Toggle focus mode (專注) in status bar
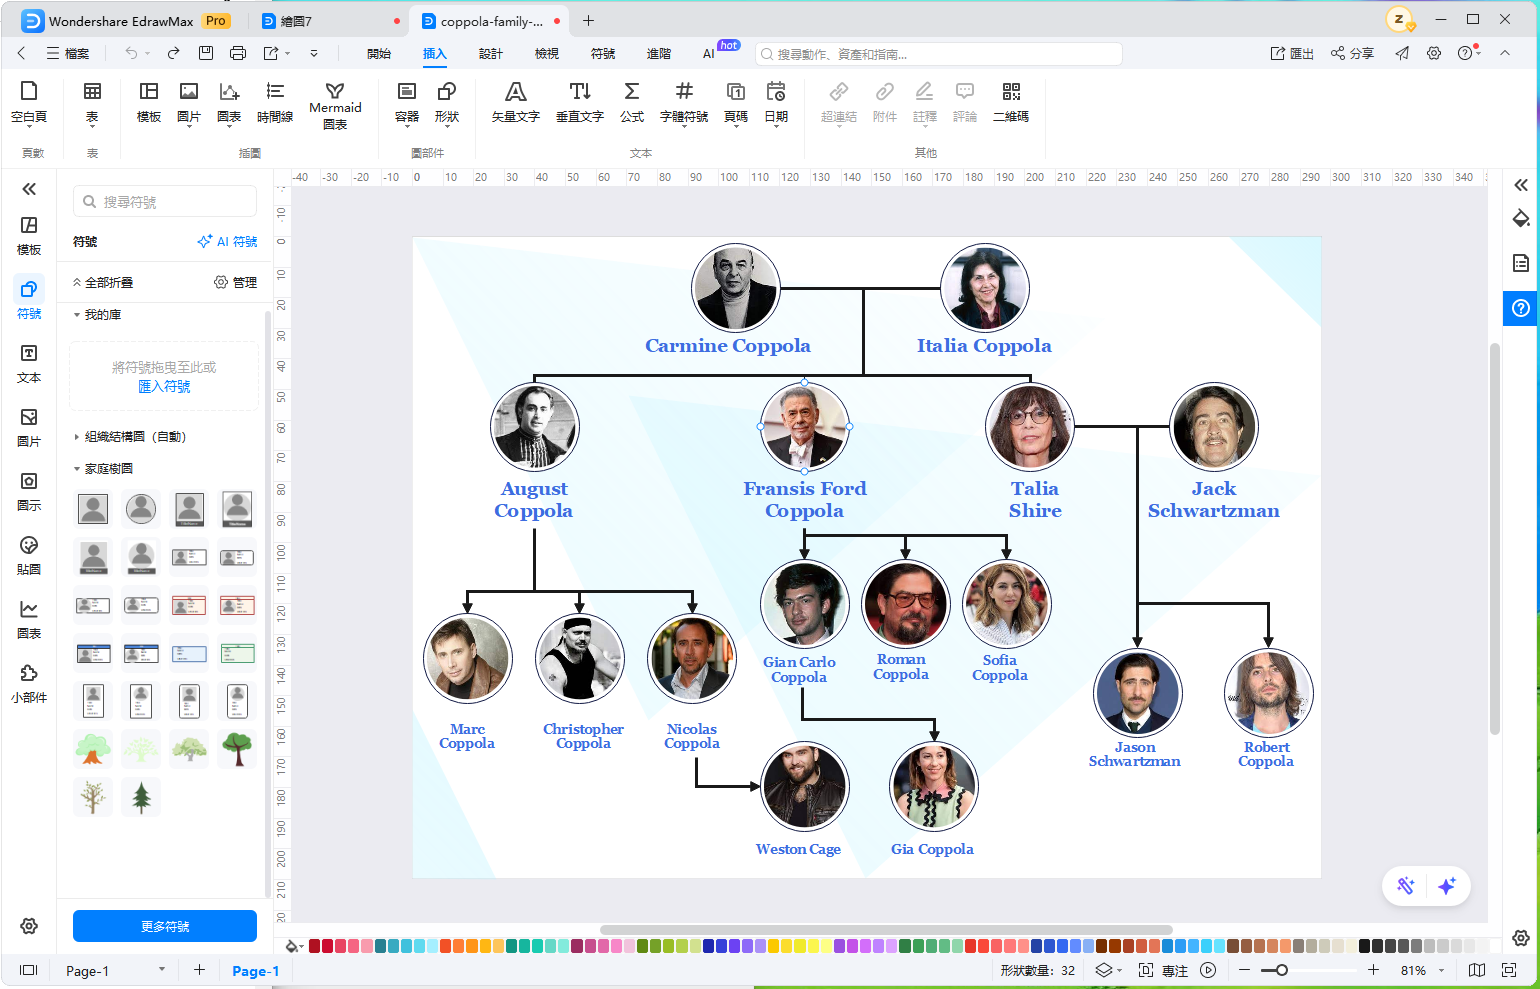1540x989 pixels. (1164, 971)
